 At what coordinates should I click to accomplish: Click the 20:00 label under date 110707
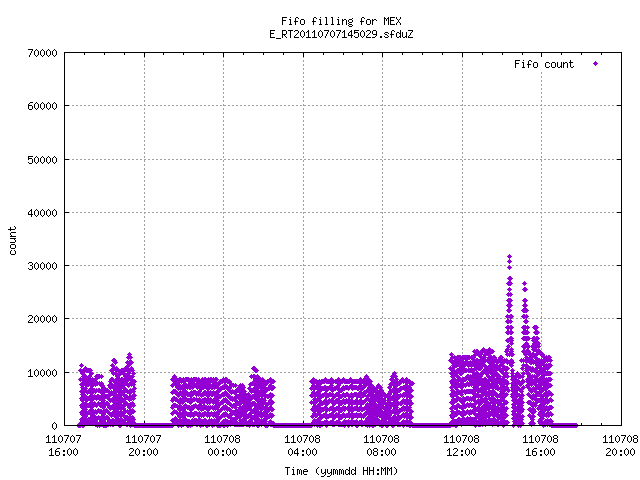(x=143, y=452)
